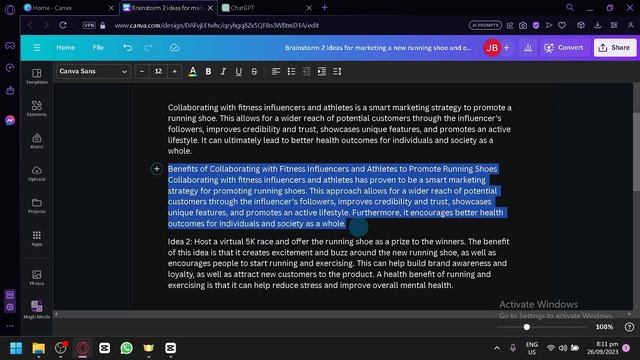Viewport: 640px width, 360px height.
Task: Toggle italic formatting
Action: click(223, 72)
